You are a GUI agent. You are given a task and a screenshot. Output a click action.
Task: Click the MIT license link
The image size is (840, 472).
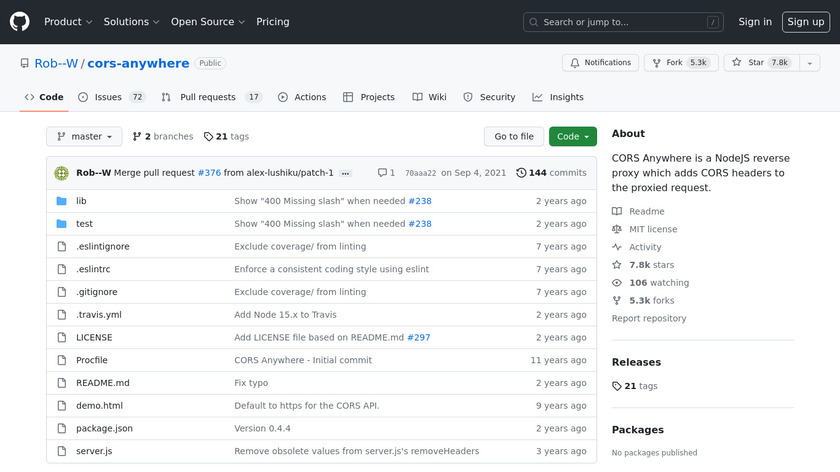645,229
